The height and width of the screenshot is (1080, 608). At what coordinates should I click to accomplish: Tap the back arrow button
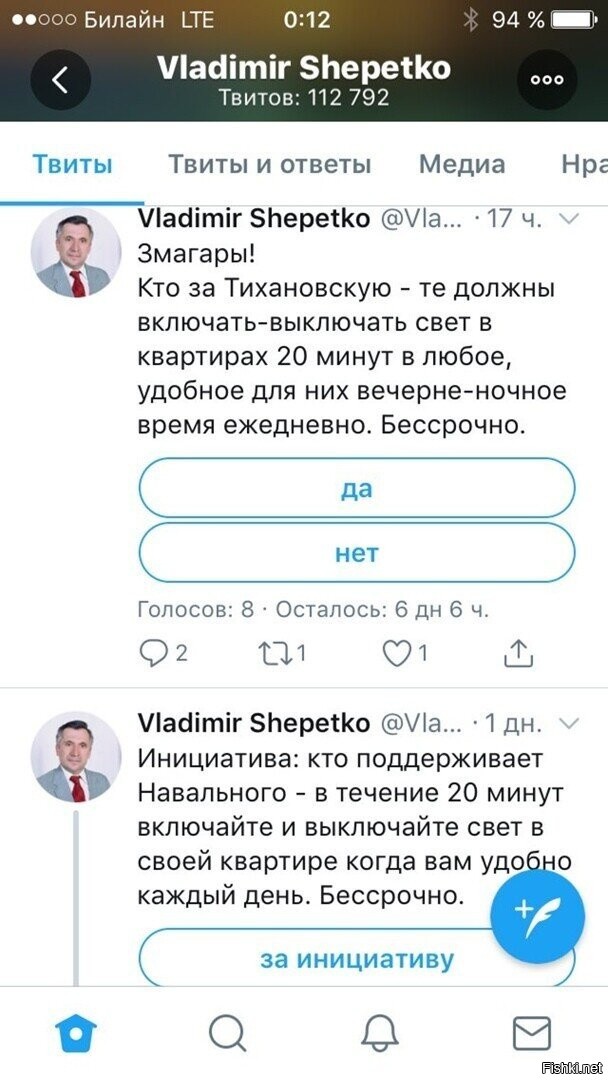click(x=61, y=80)
